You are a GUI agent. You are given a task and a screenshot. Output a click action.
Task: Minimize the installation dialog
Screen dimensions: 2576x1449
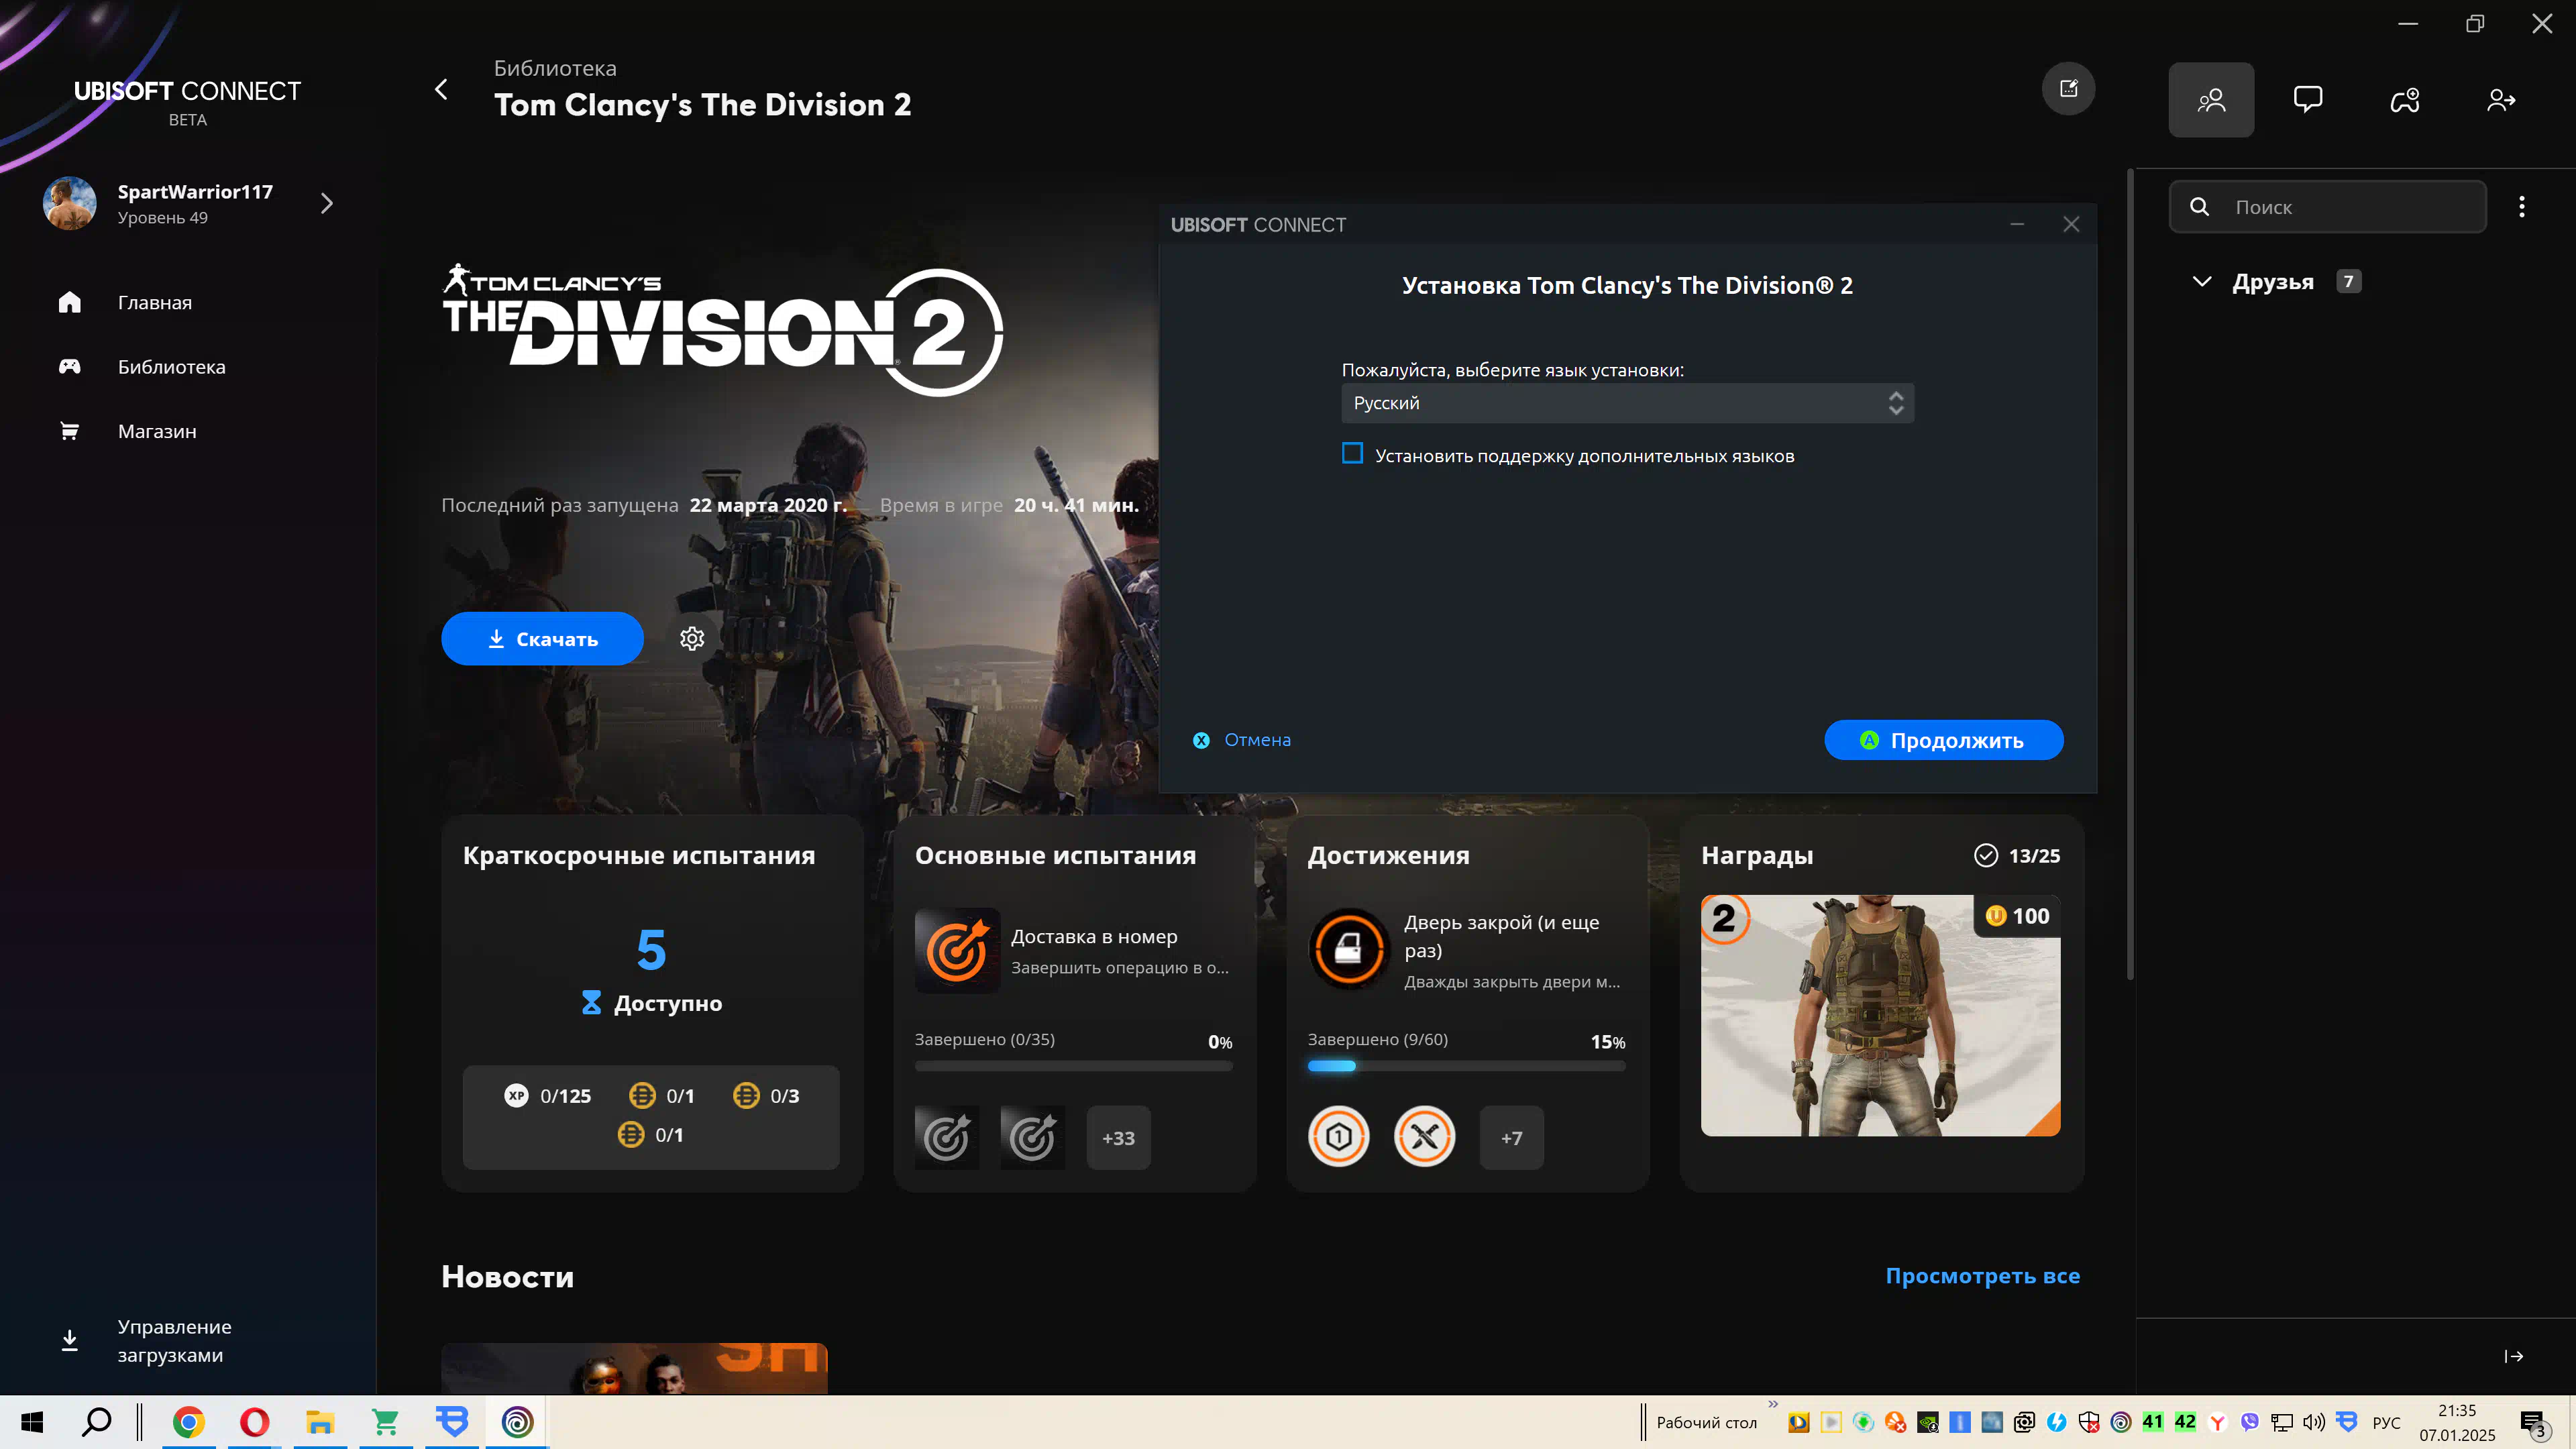tap(2017, 224)
